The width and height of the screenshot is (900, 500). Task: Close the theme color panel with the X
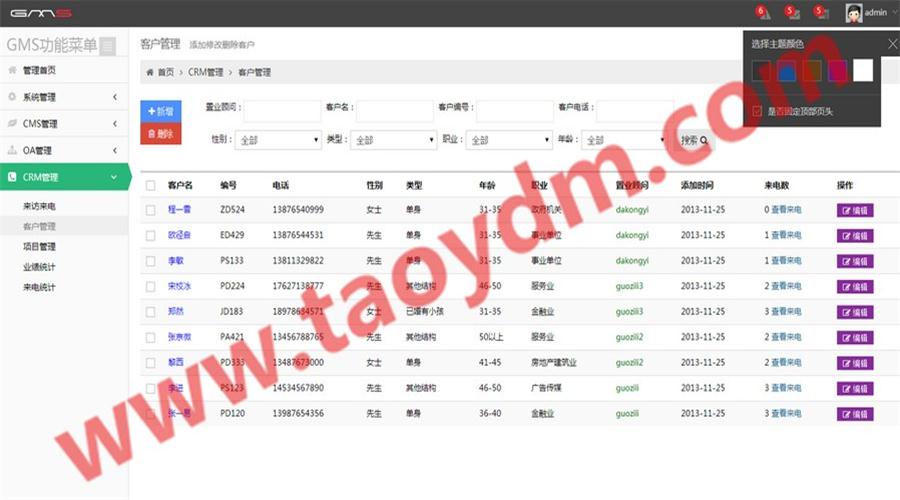892,44
